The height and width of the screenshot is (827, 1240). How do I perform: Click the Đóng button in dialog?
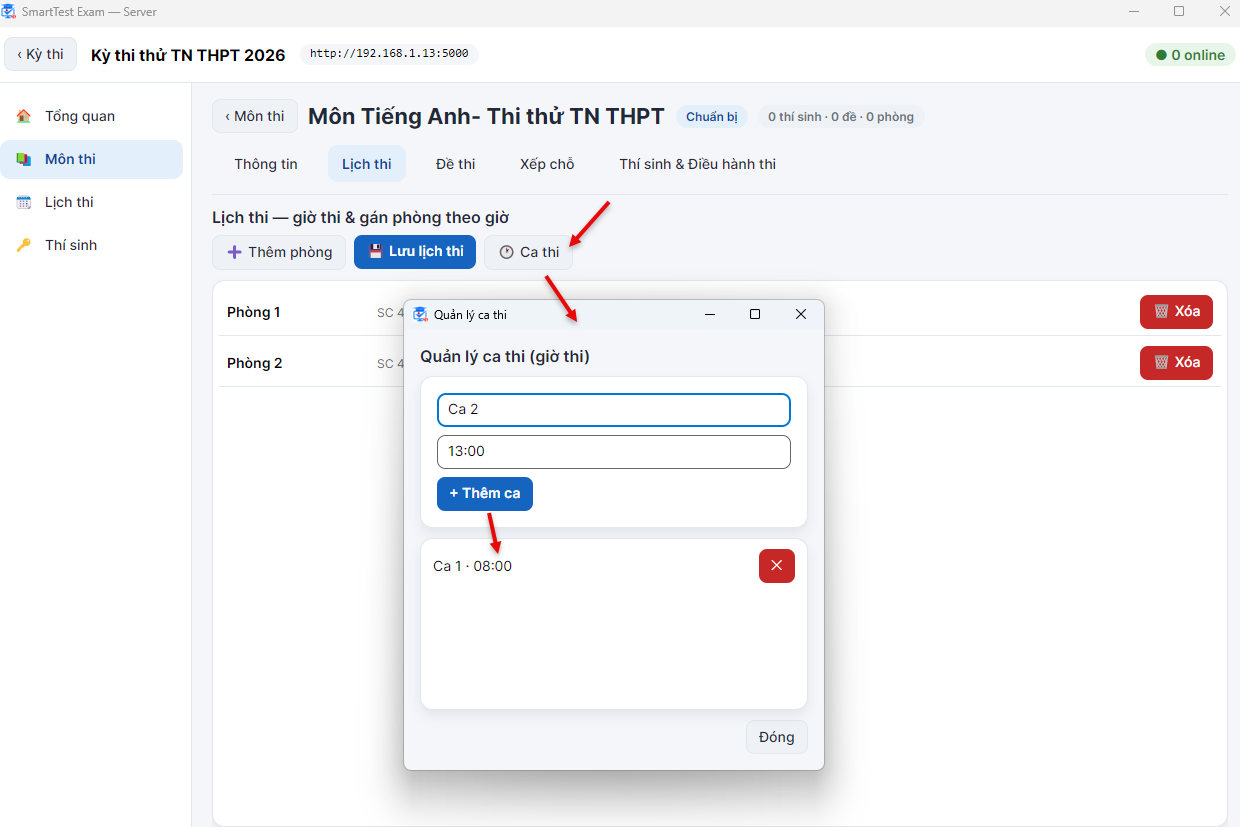click(776, 737)
